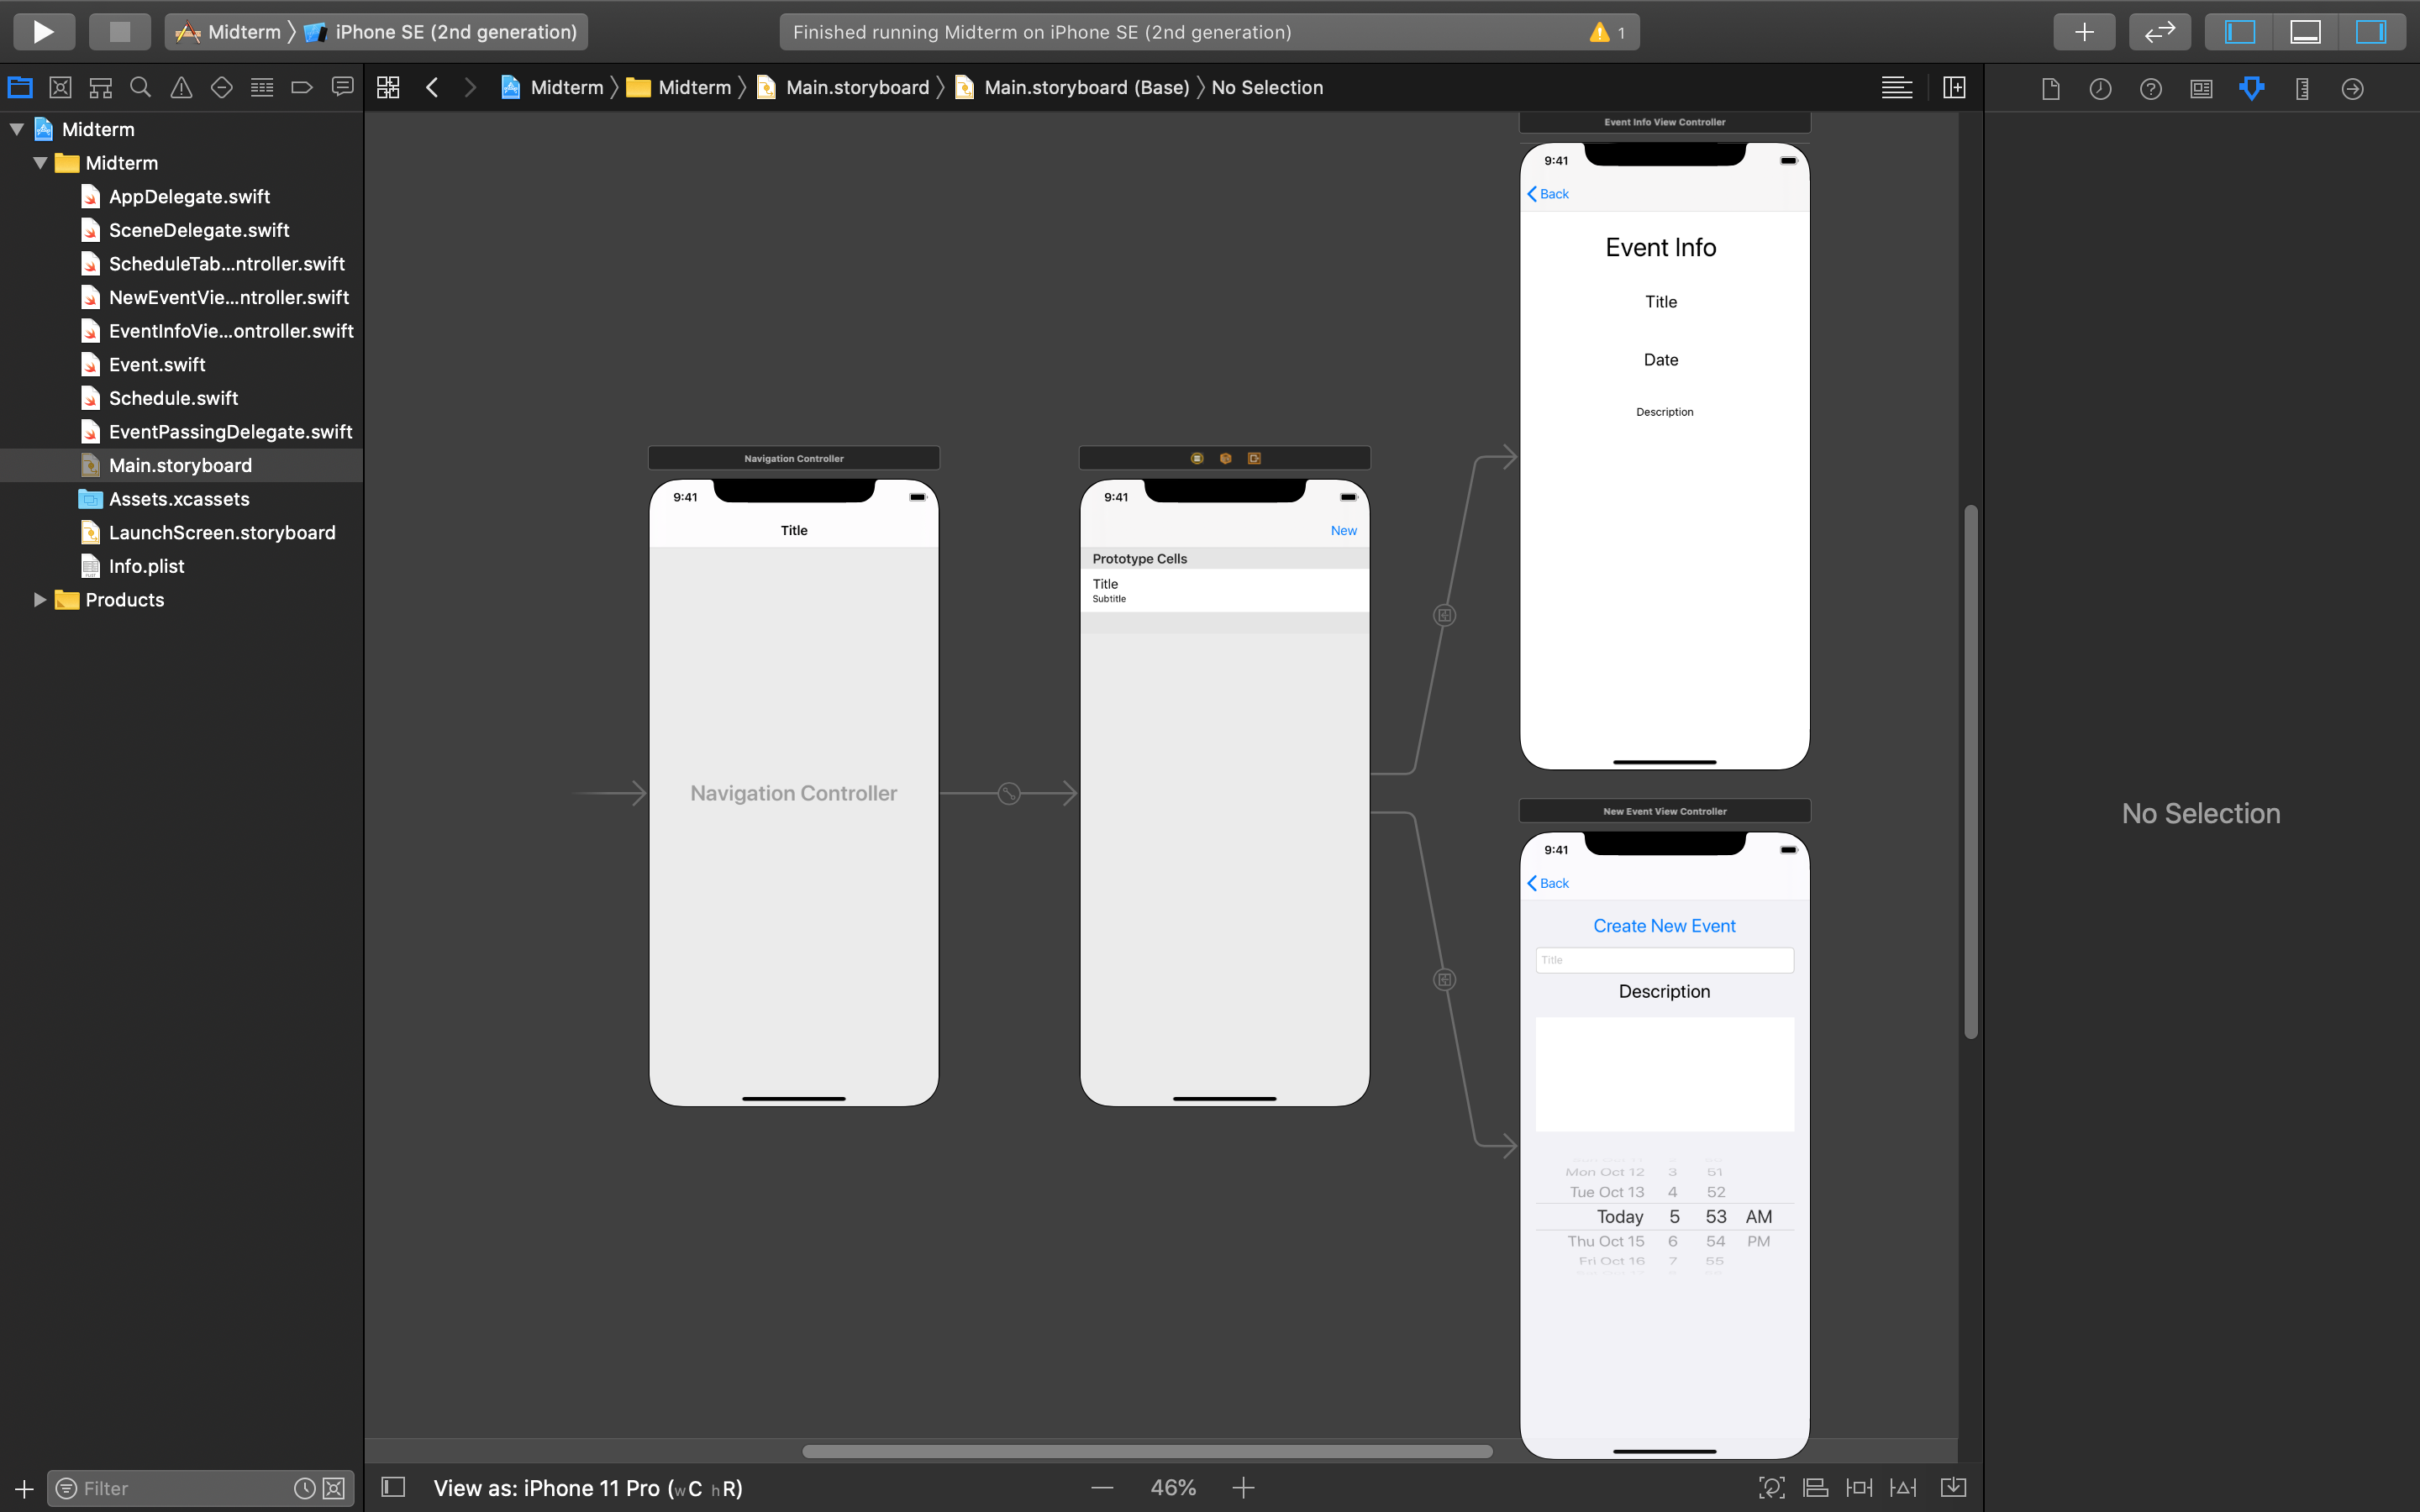This screenshot has height=1512, width=2420.
Task: Open the warning issue indicator
Action: tap(1608, 32)
